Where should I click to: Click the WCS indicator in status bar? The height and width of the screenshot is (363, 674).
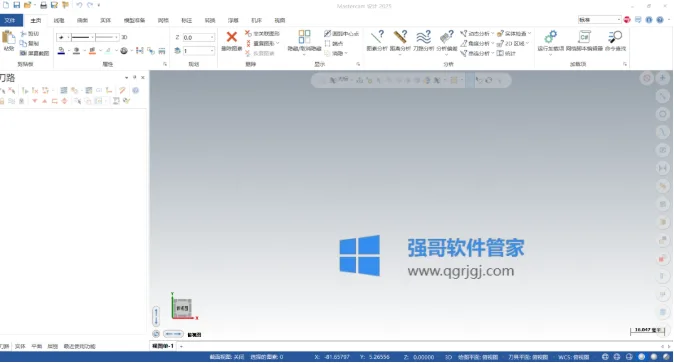click(x=574, y=357)
